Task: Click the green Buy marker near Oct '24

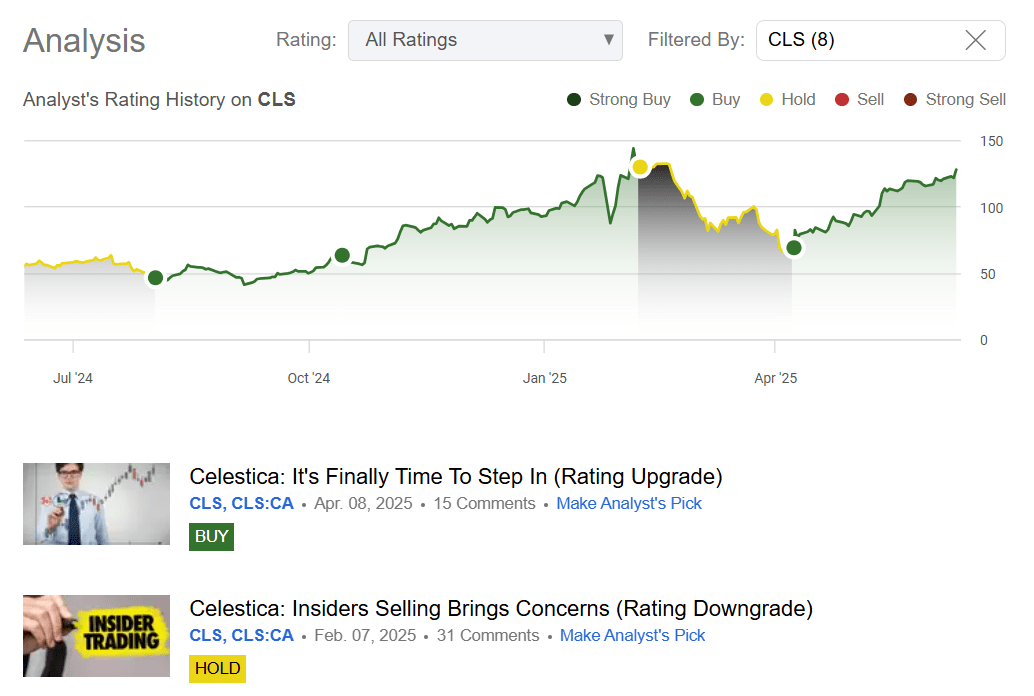Action: click(342, 255)
